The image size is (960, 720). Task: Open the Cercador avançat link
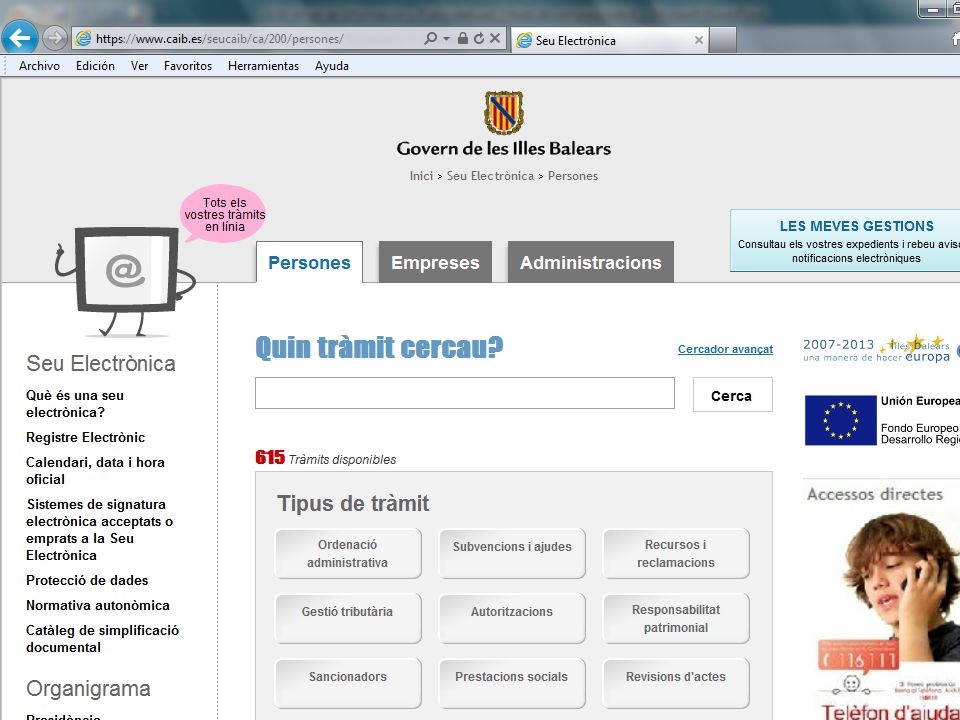pyautogui.click(x=726, y=349)
